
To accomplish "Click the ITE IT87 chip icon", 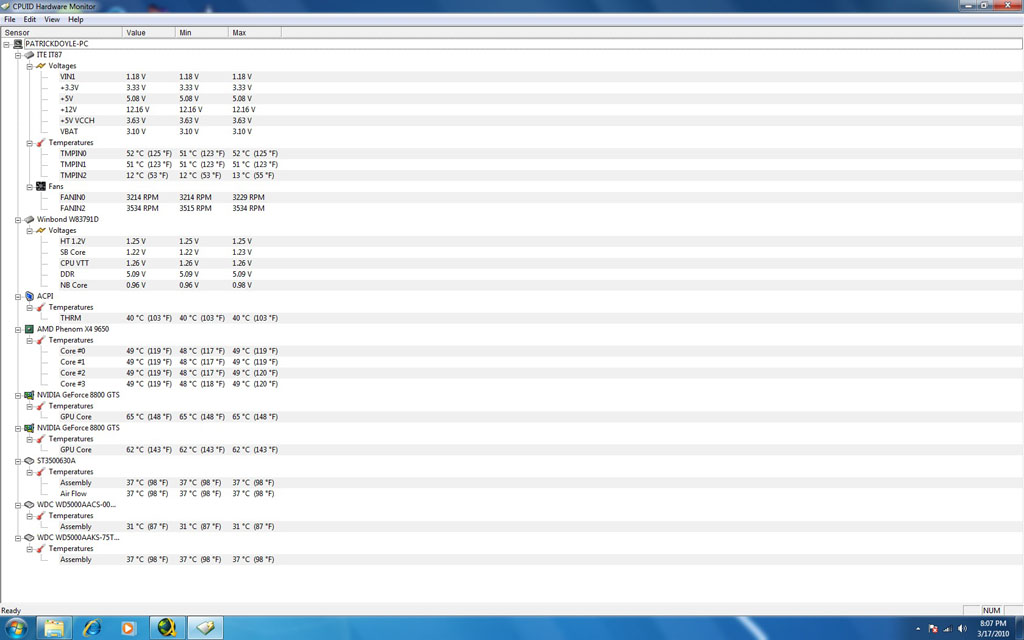I will 29,55.
